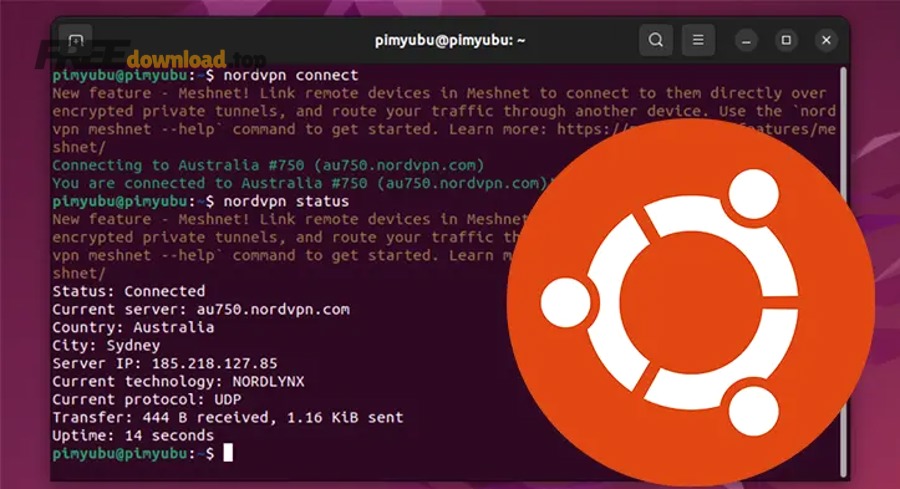
Task: Click the terminal vertical scrollbar
Action: pos(844,272)
